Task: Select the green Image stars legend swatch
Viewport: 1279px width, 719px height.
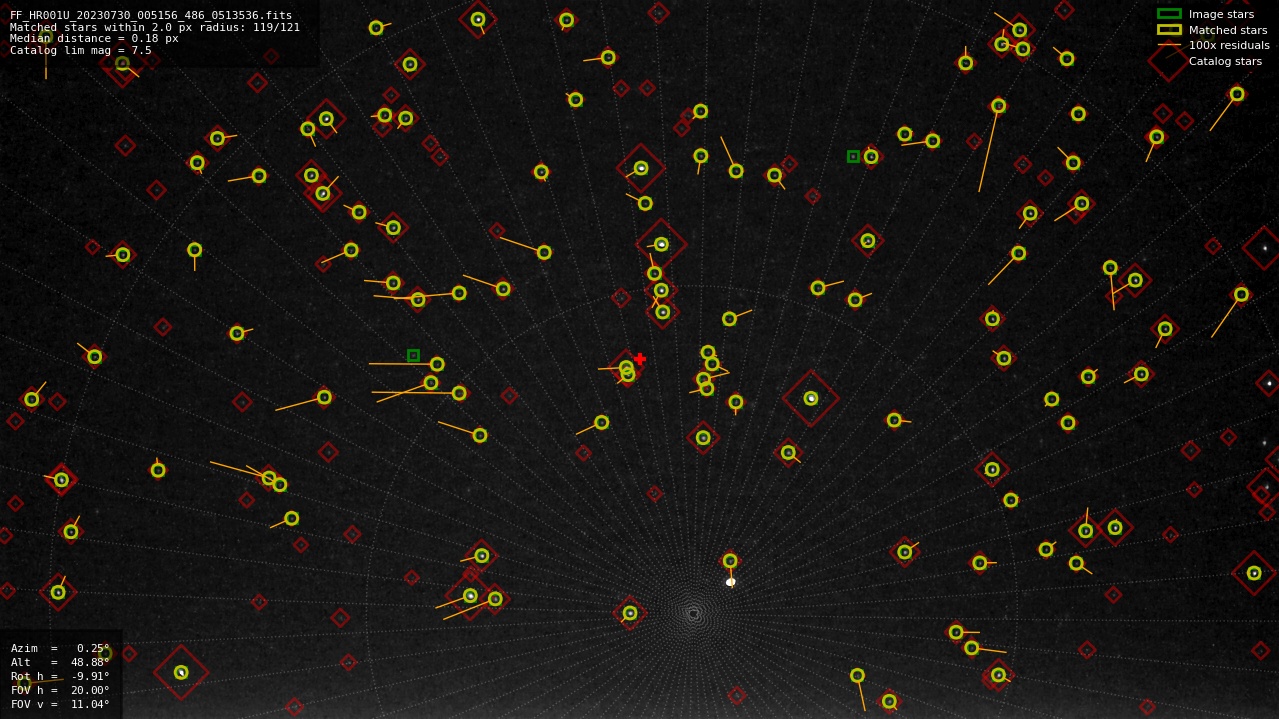Action: 1169,14
